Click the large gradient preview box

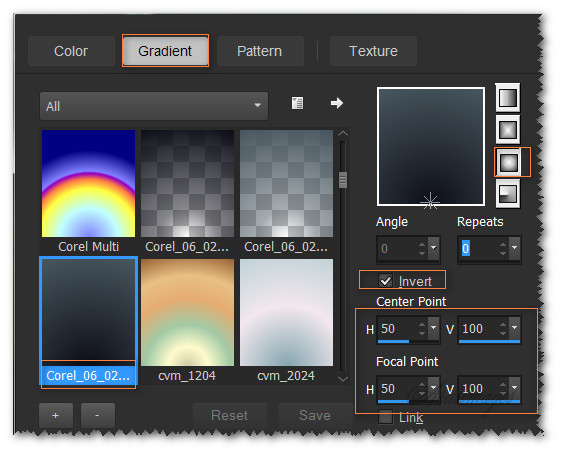coord(431,147)
